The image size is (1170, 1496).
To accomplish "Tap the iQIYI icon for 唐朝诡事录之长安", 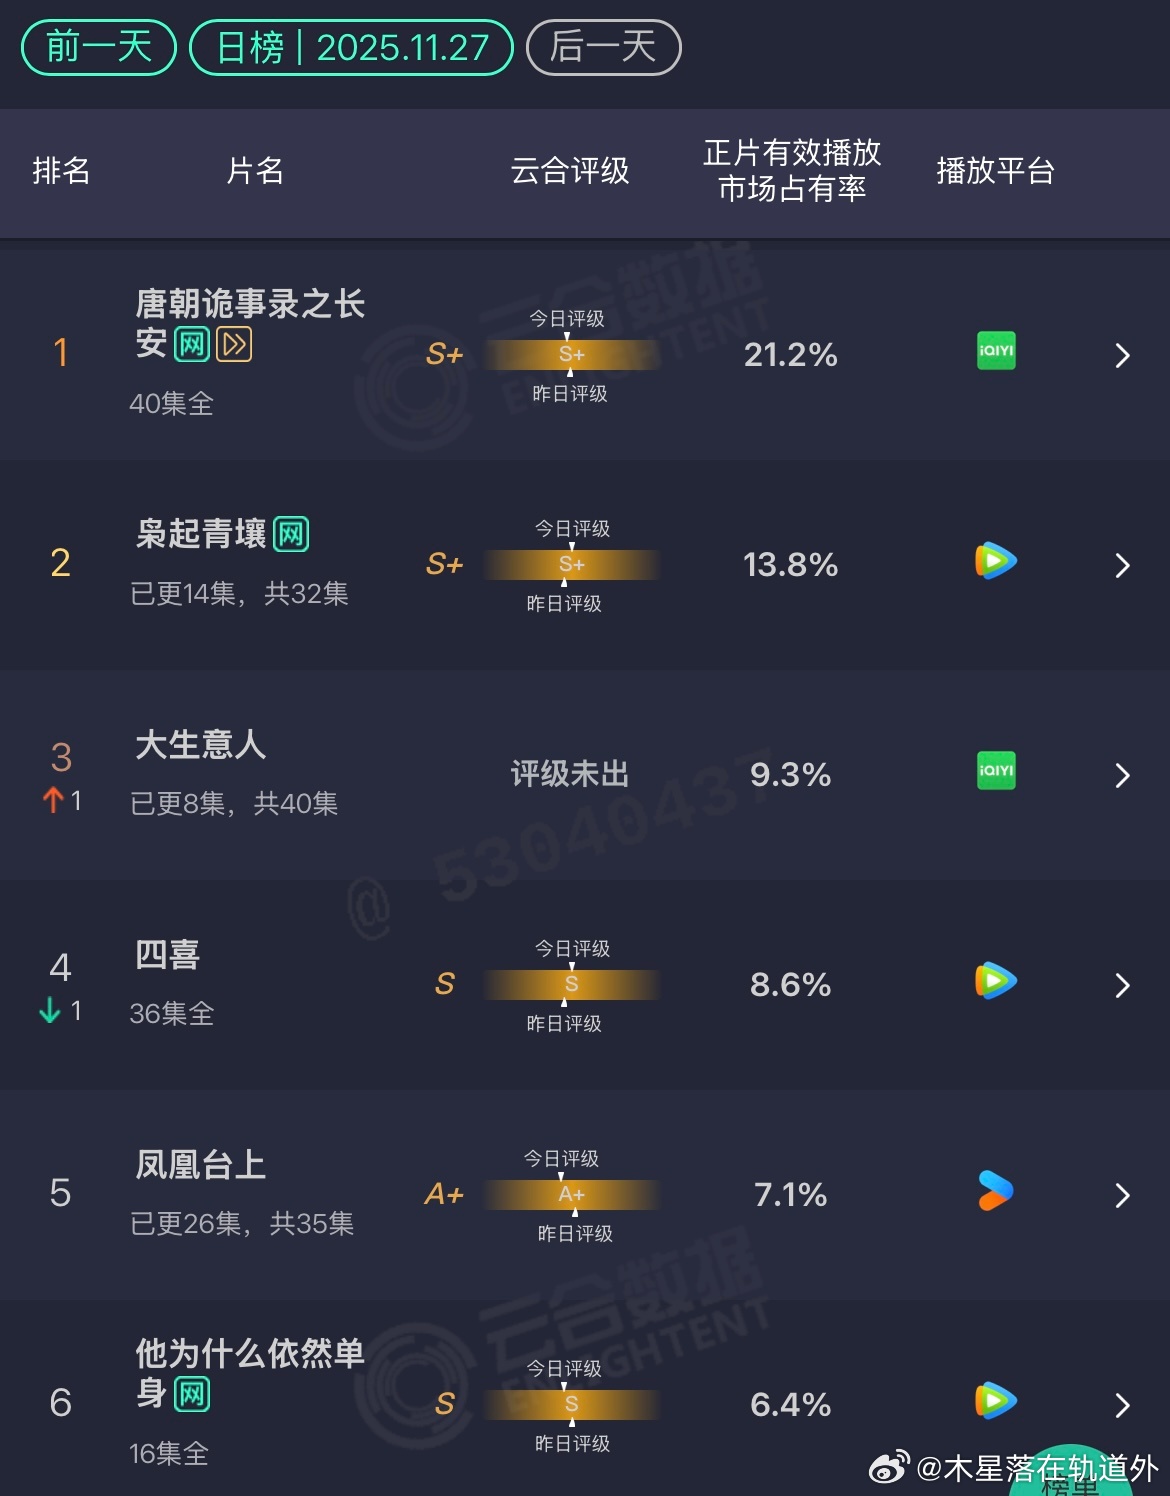I will point(996,351).
